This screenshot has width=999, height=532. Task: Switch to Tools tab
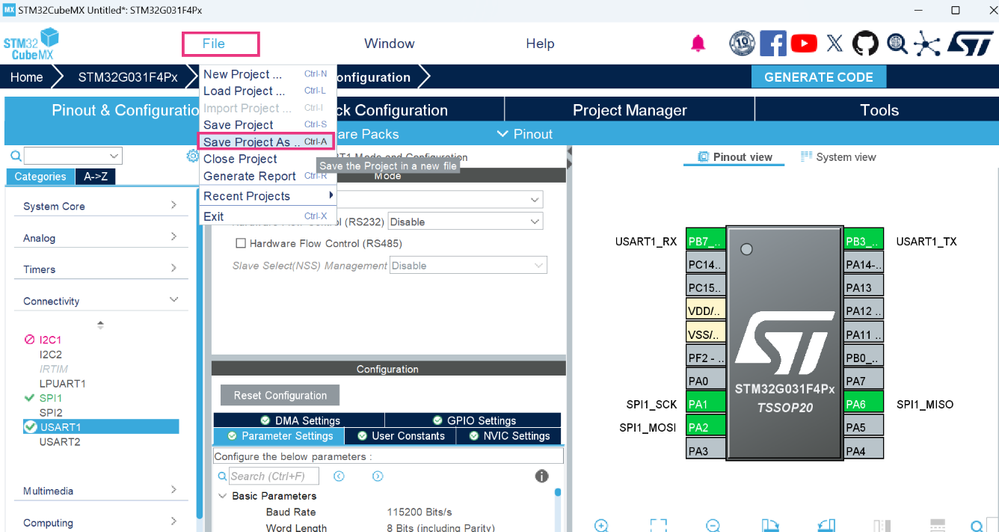(x=879, y=110)
